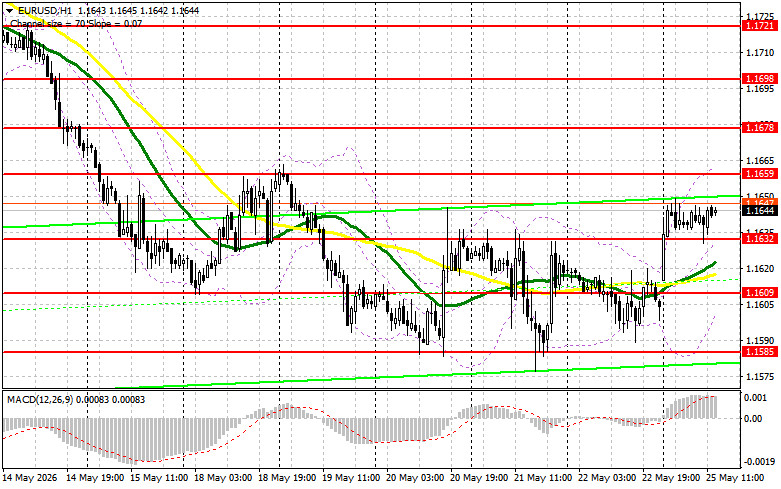Click the 1.1665 price scale value
This screenshot has height=489, width=781.
pyautogui.click(x=761, y=161)
